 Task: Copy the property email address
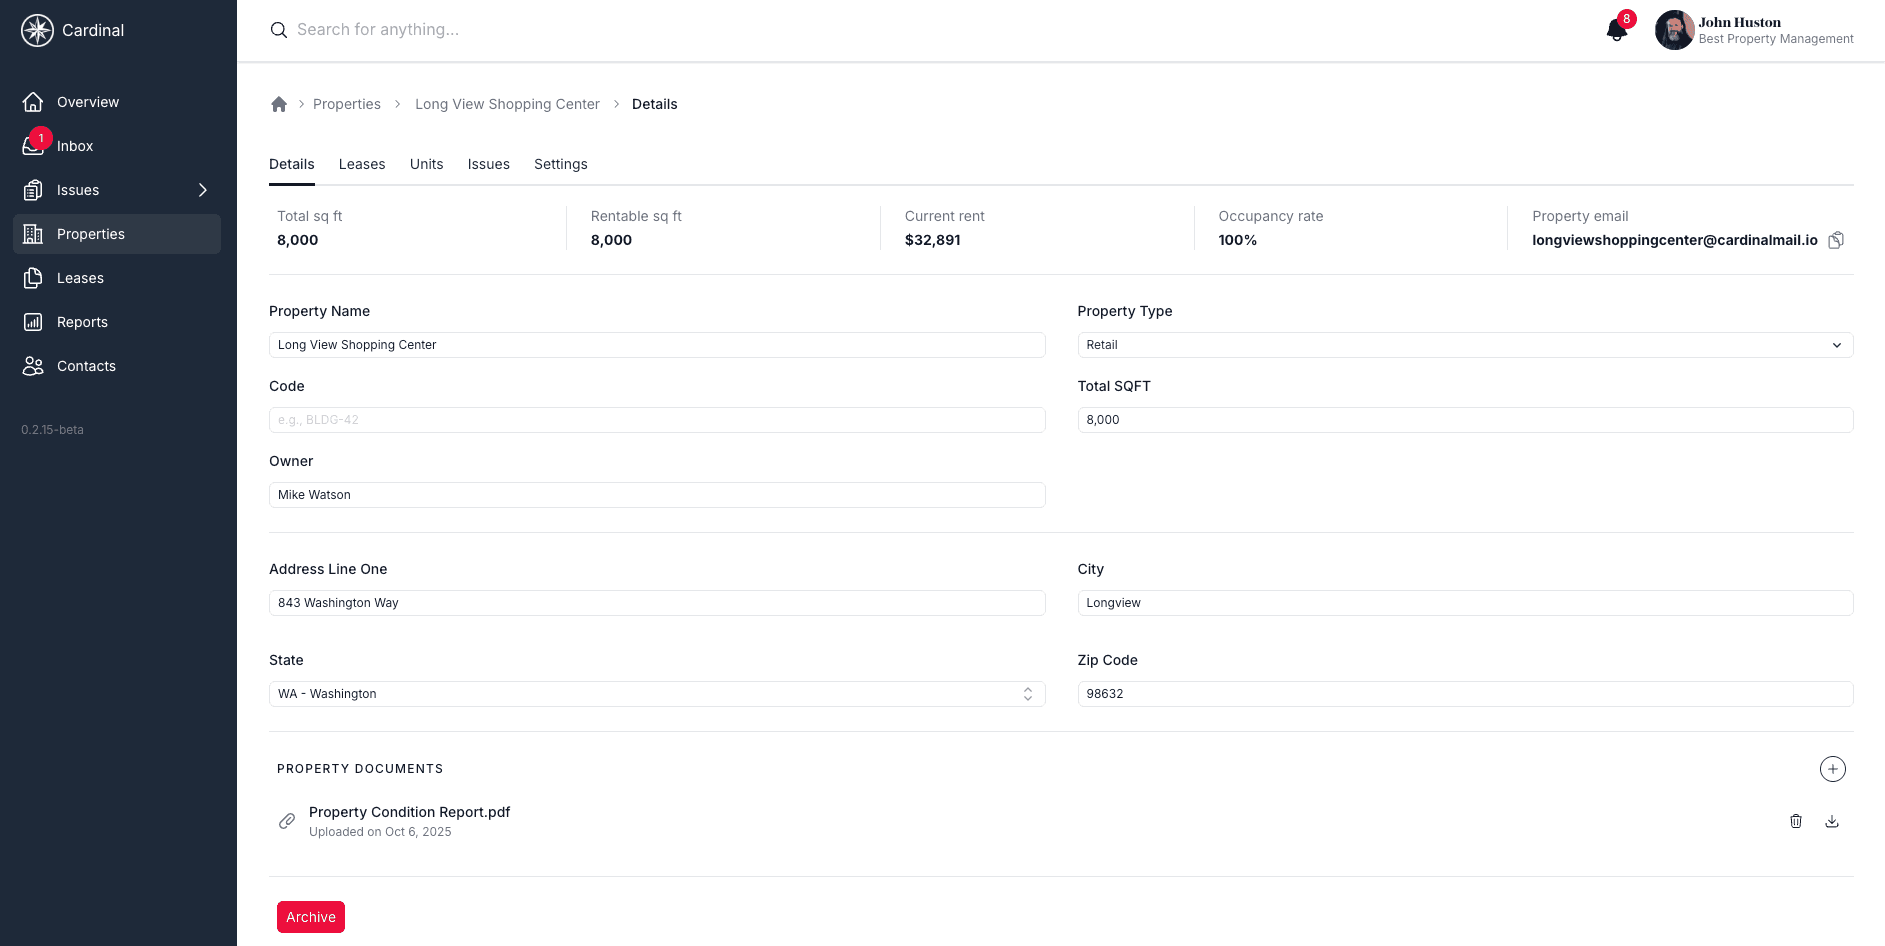(1836, 239)
